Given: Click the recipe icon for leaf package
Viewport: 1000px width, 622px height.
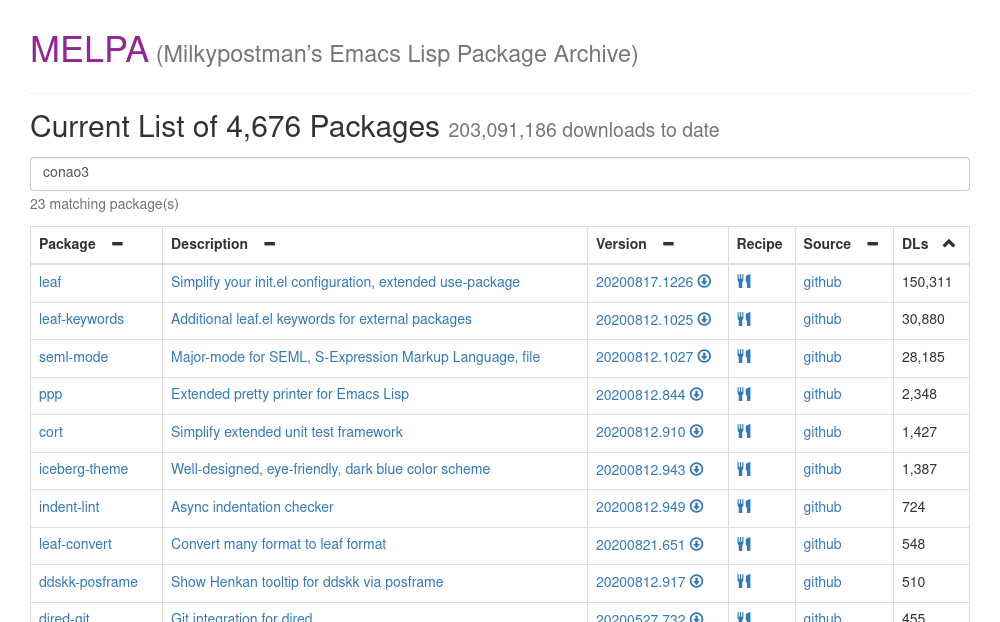Looking at the screenshot, I should (x=743, y=282).
